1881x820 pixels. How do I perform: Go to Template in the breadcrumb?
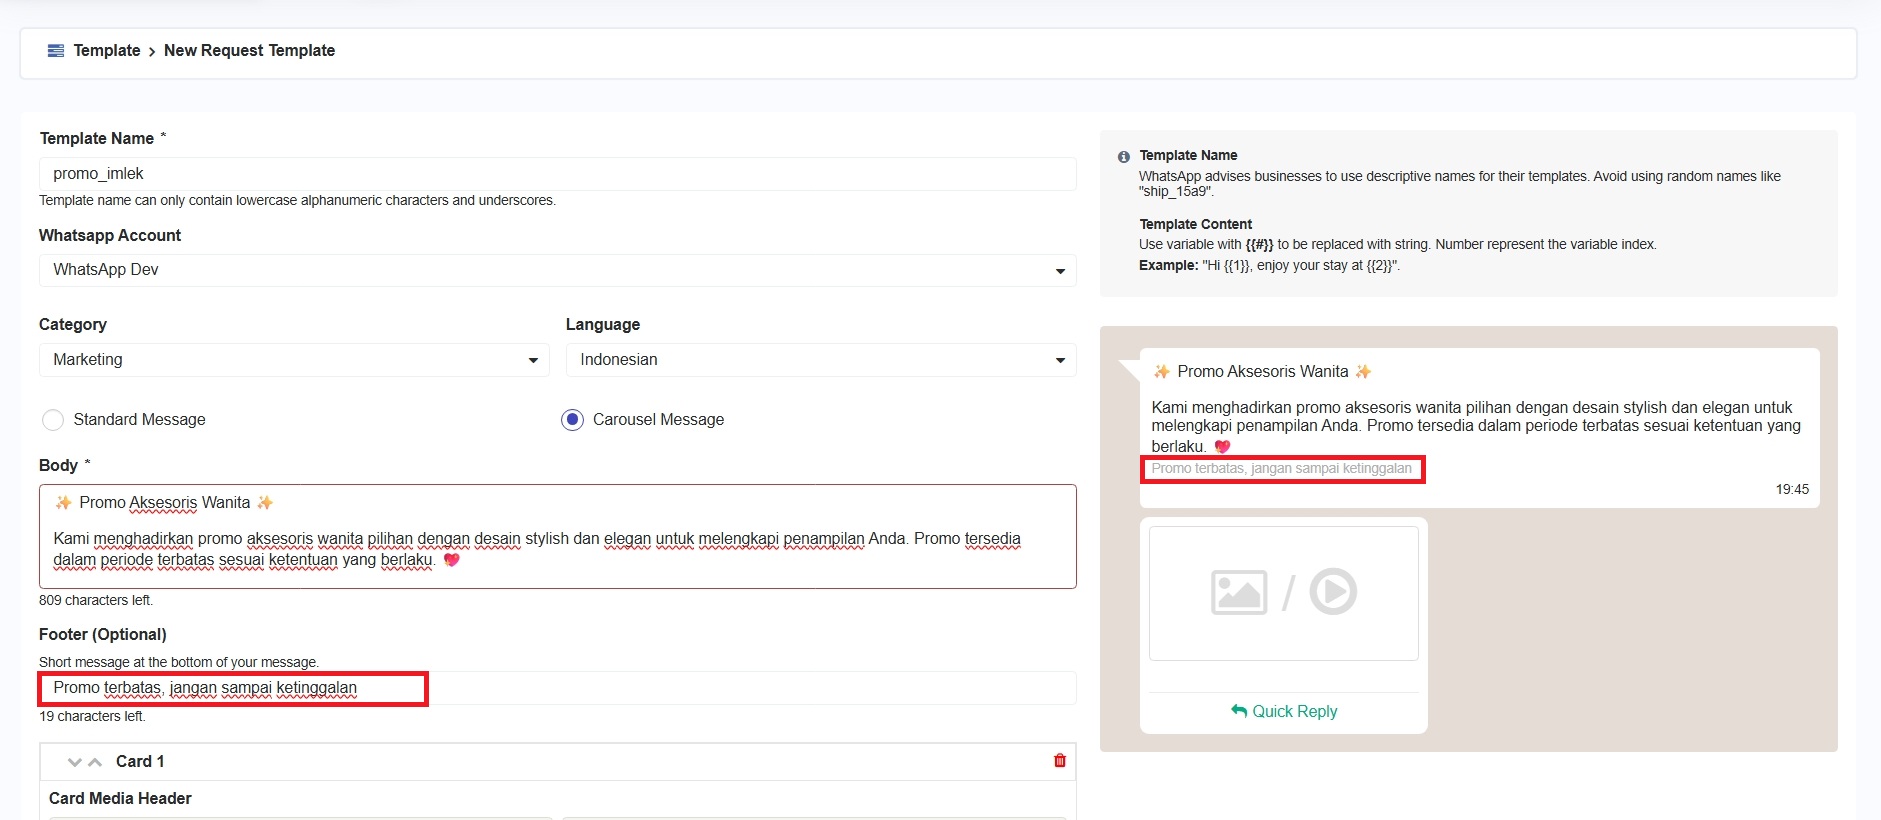(x=107, y=51)
